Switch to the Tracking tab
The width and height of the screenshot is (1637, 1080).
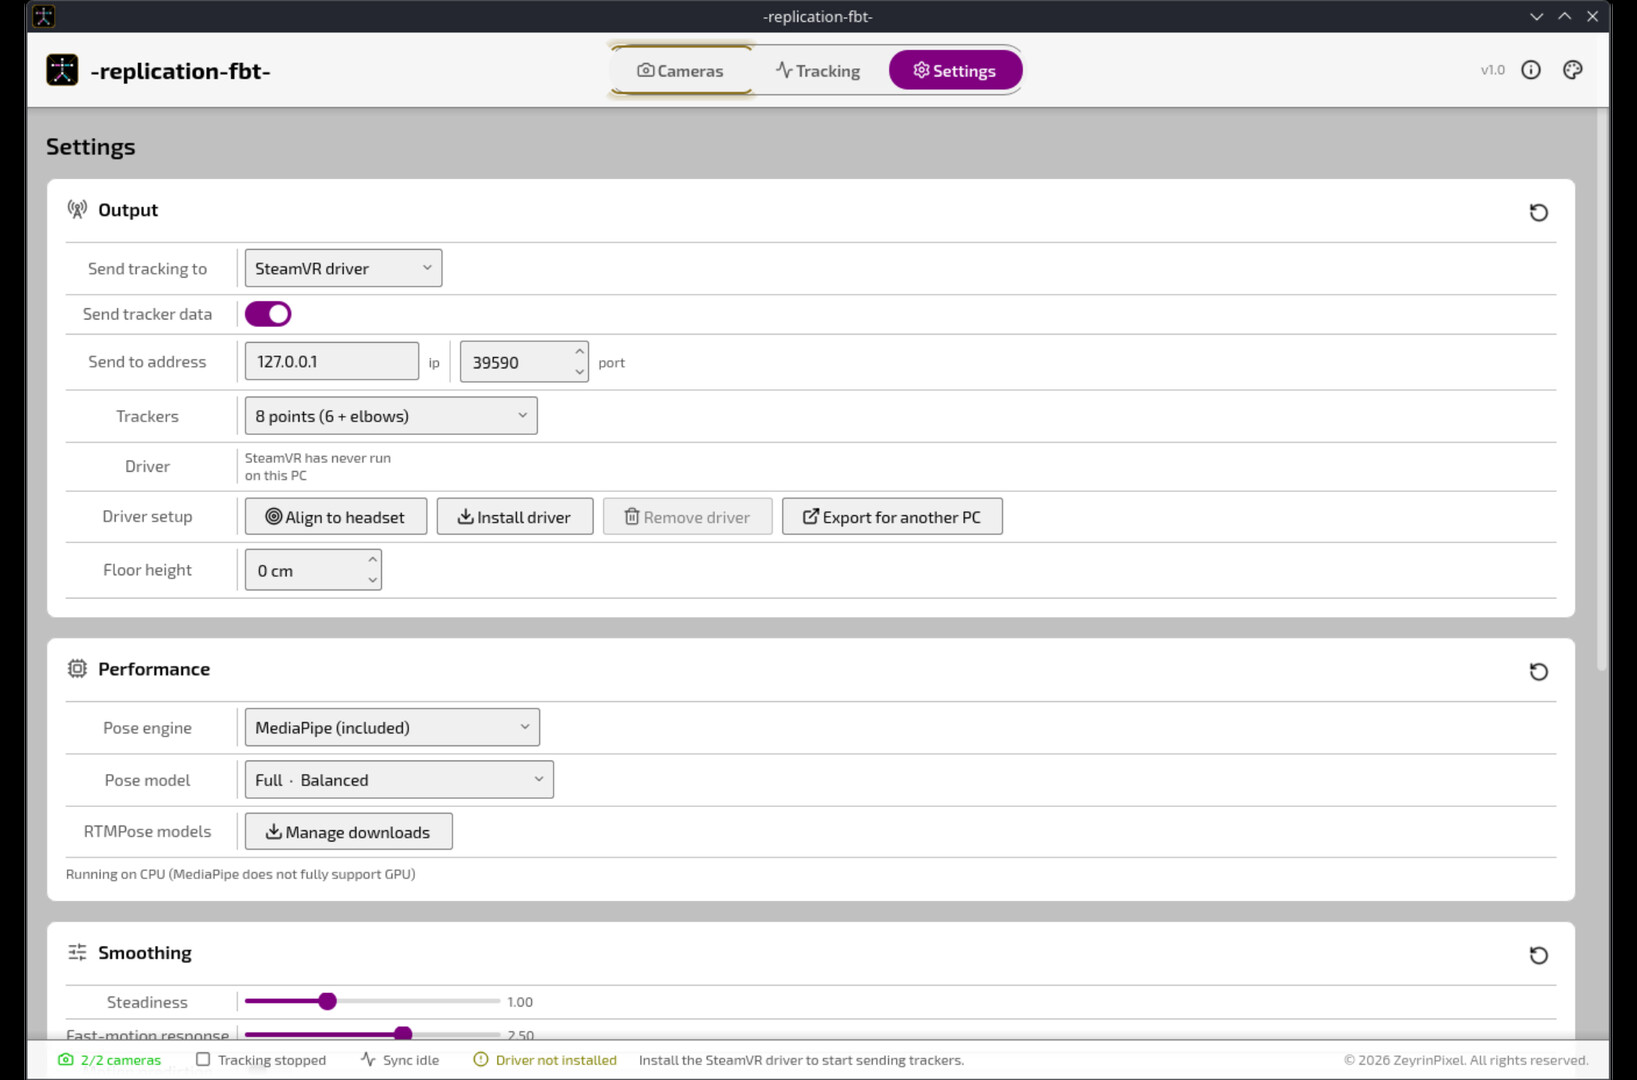tap(818, 70)
